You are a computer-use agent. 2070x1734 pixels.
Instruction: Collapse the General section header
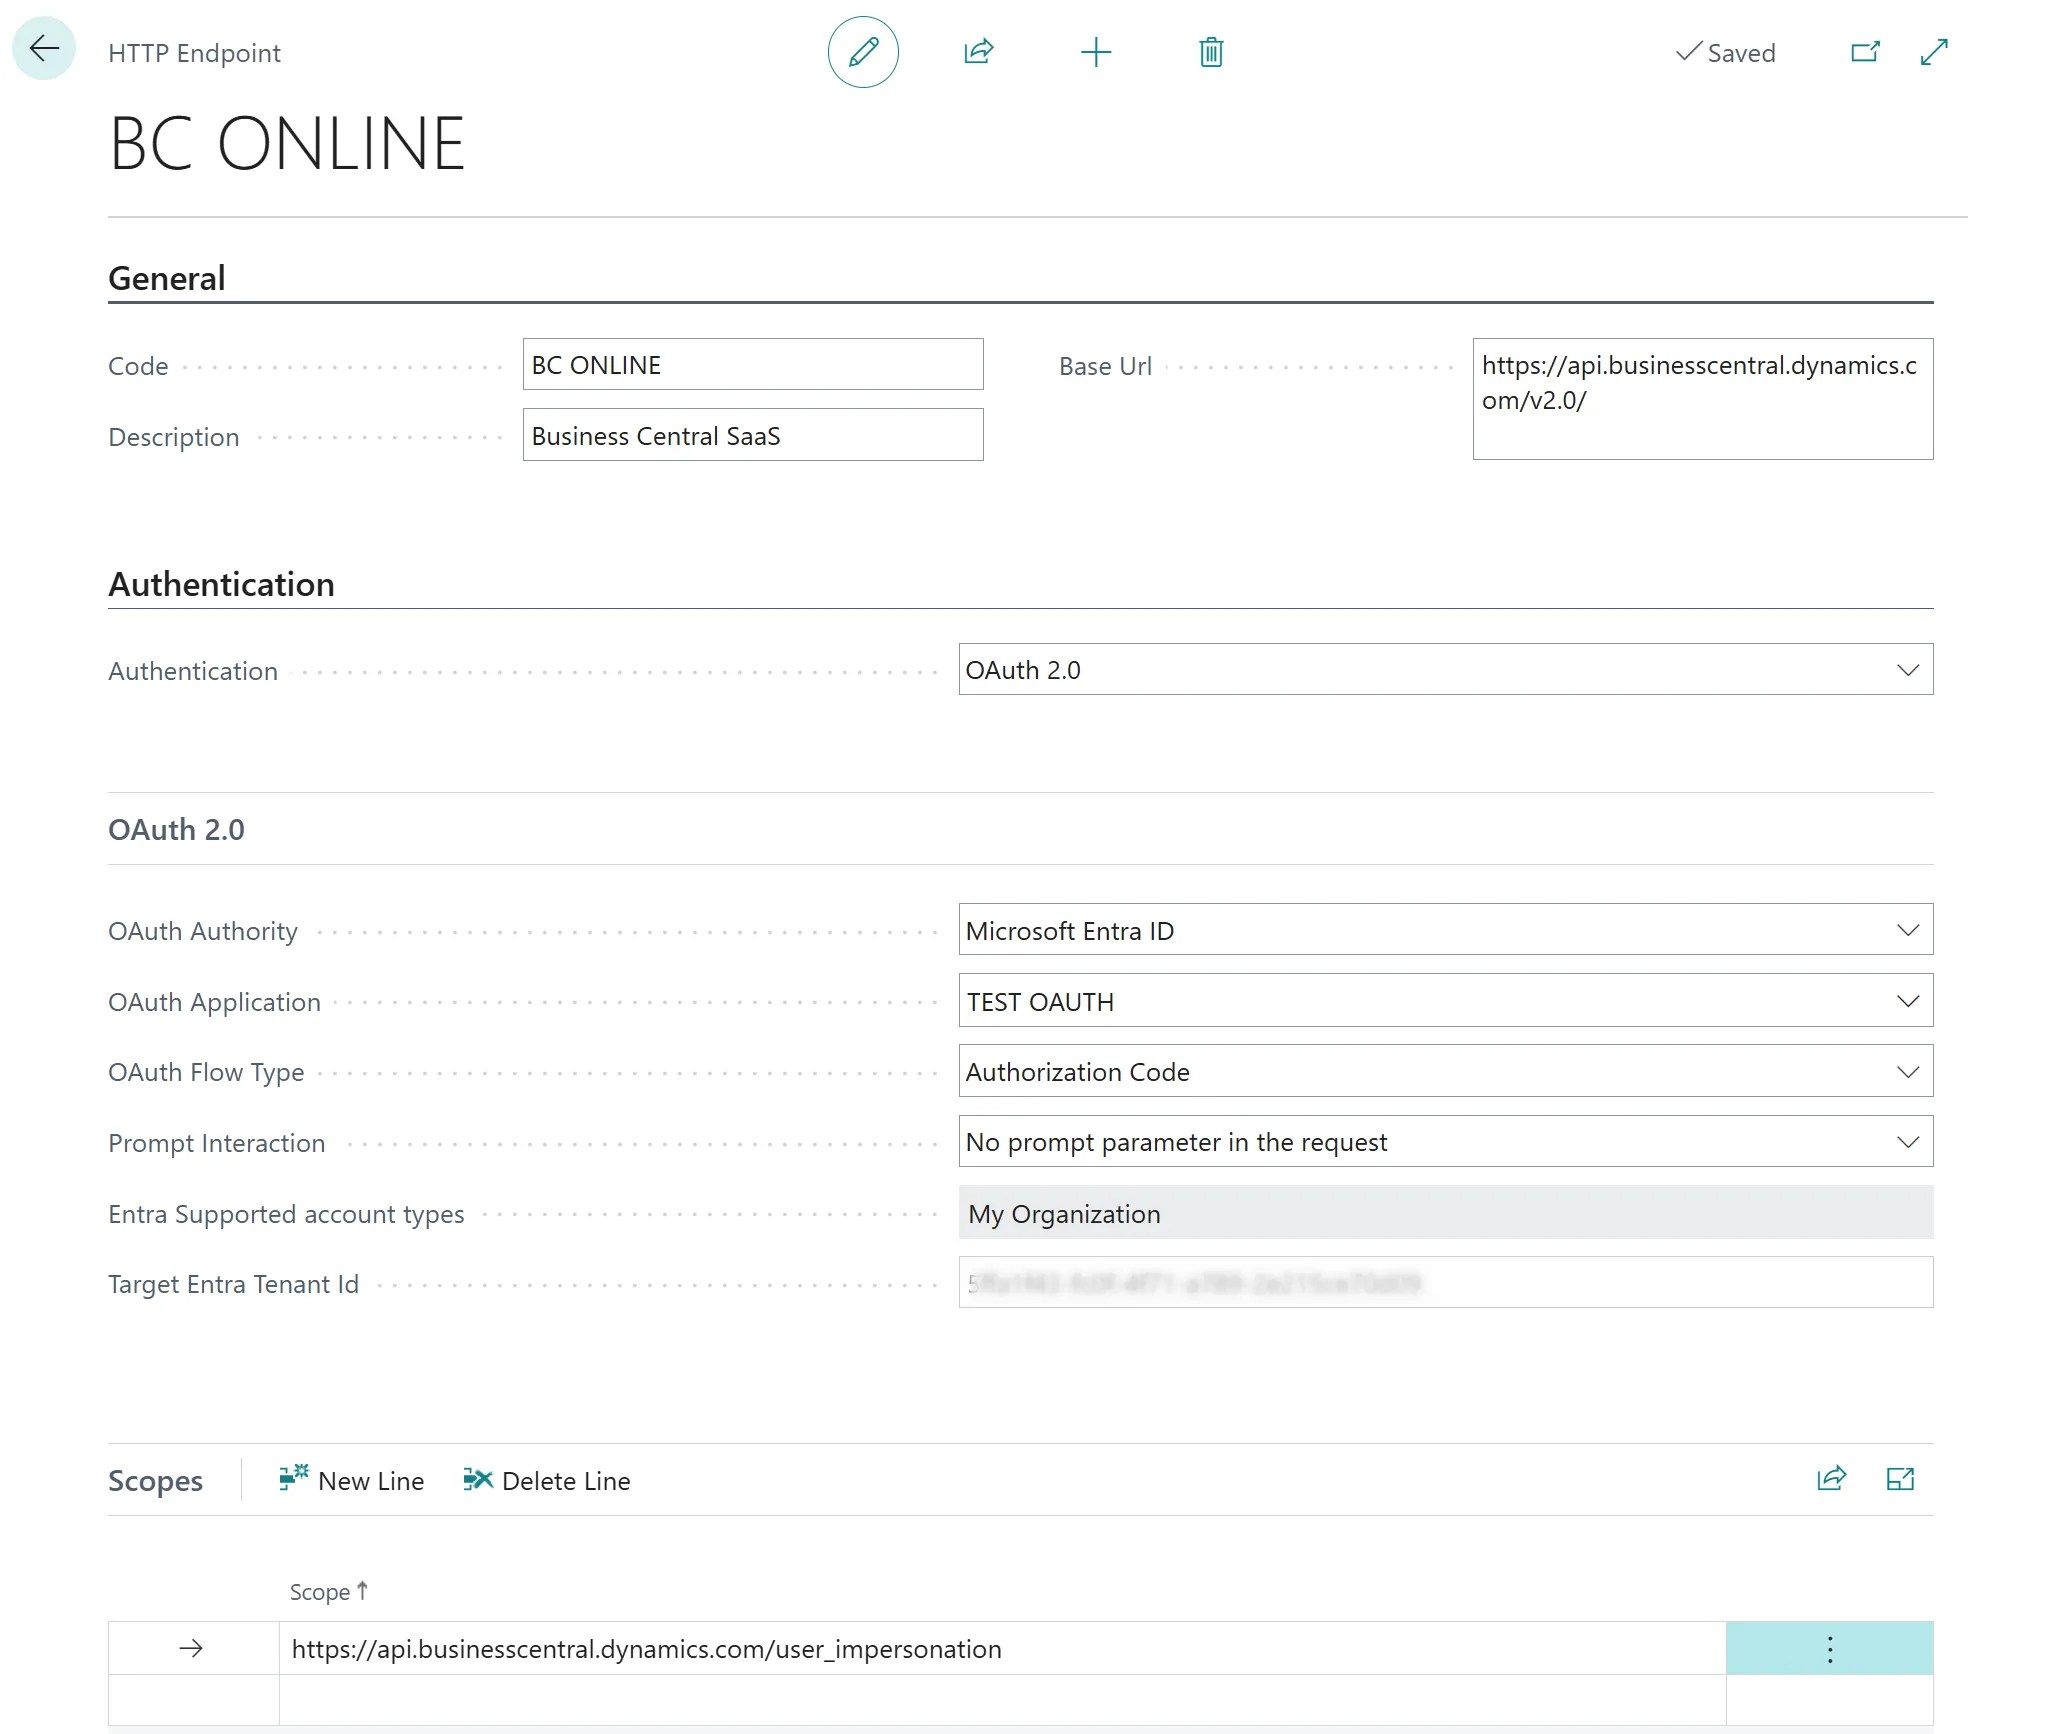(167, 278)
